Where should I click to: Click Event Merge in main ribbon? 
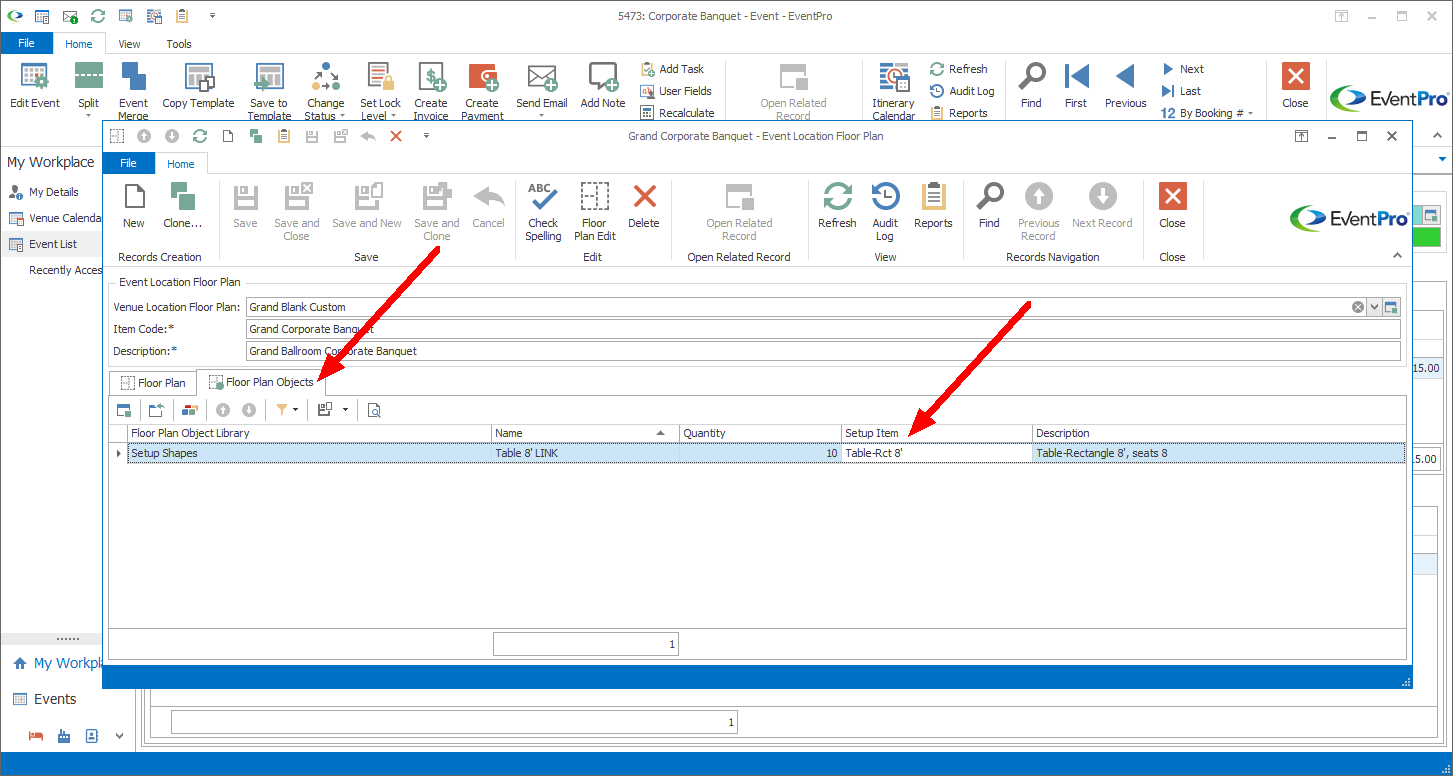point(133,91)
